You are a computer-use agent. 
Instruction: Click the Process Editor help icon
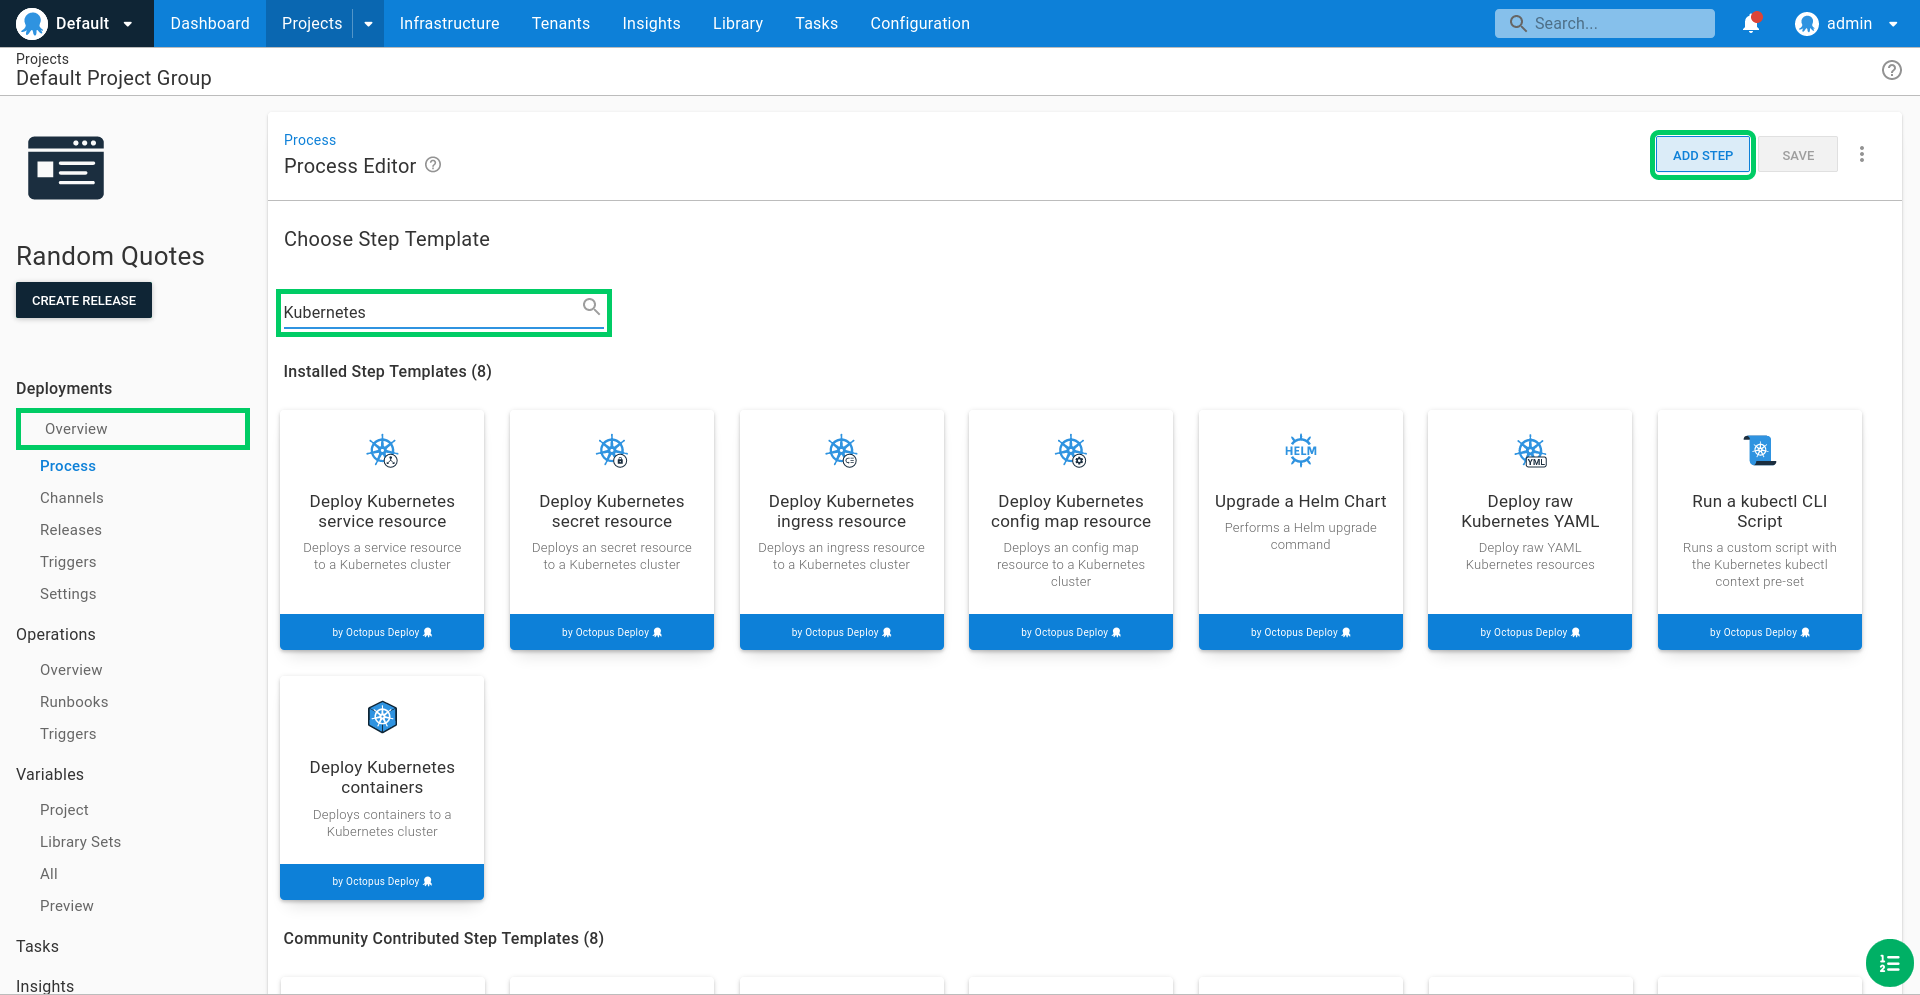(433, 165)
